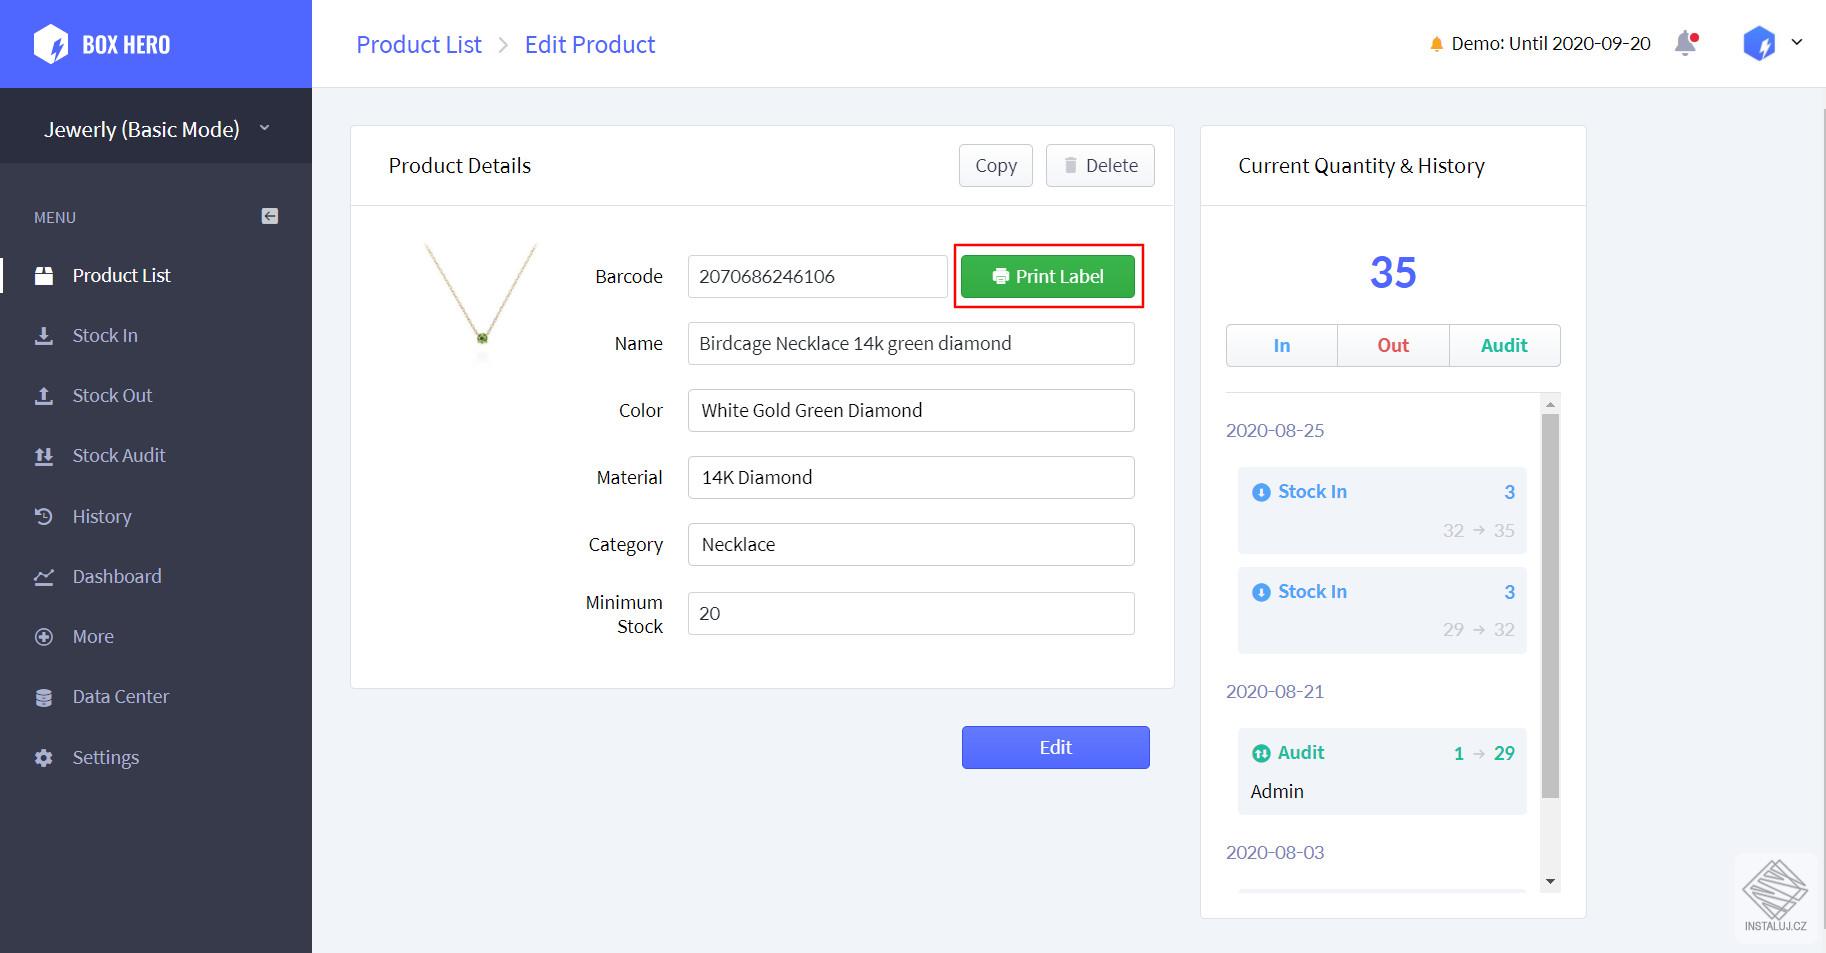Open the Settings gear icon
This screenshot has height=953, width=1826.
(44, 758)
